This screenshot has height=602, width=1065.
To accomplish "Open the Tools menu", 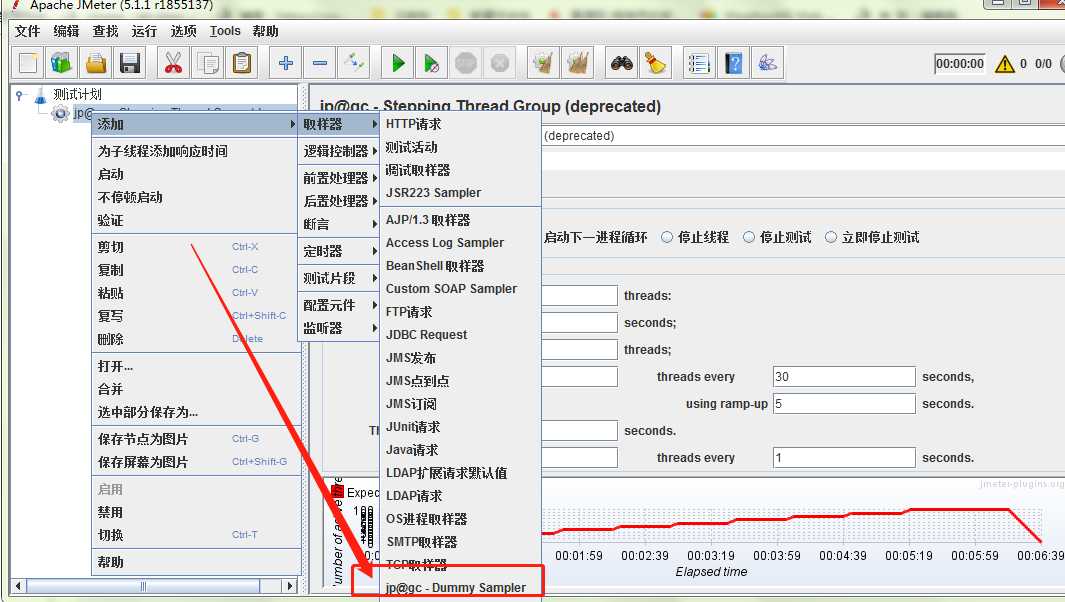I will tap(225, 31).
